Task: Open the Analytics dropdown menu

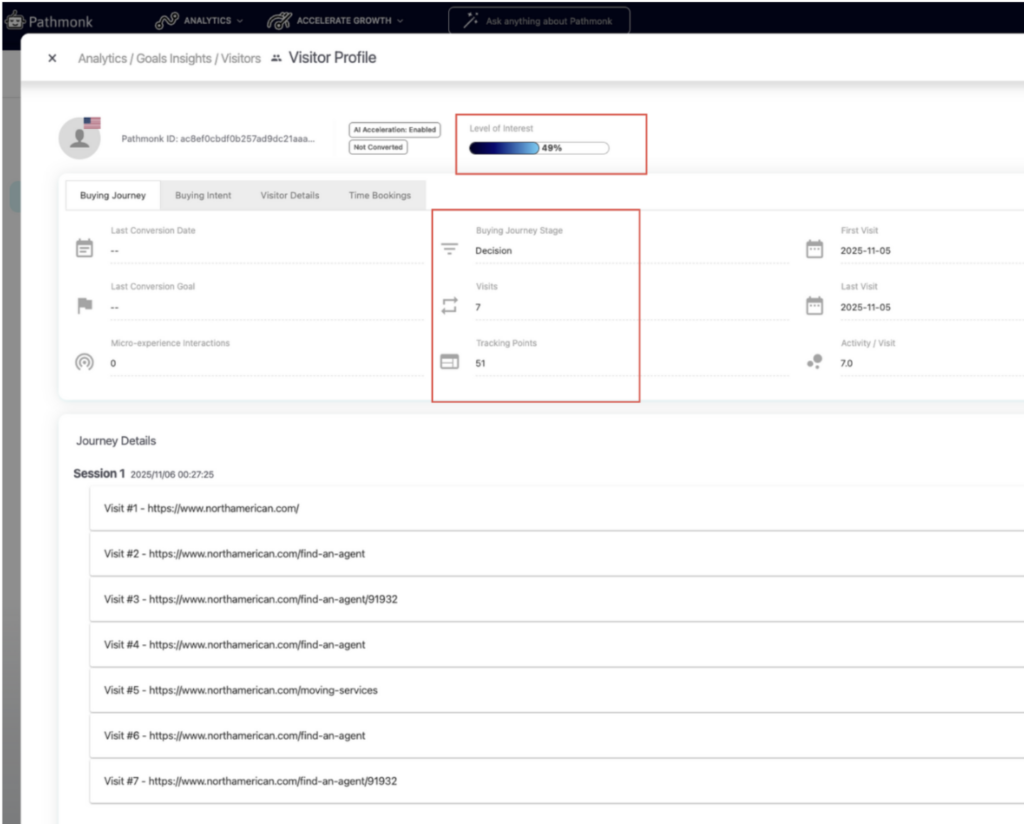Action: tap(200, 20)
